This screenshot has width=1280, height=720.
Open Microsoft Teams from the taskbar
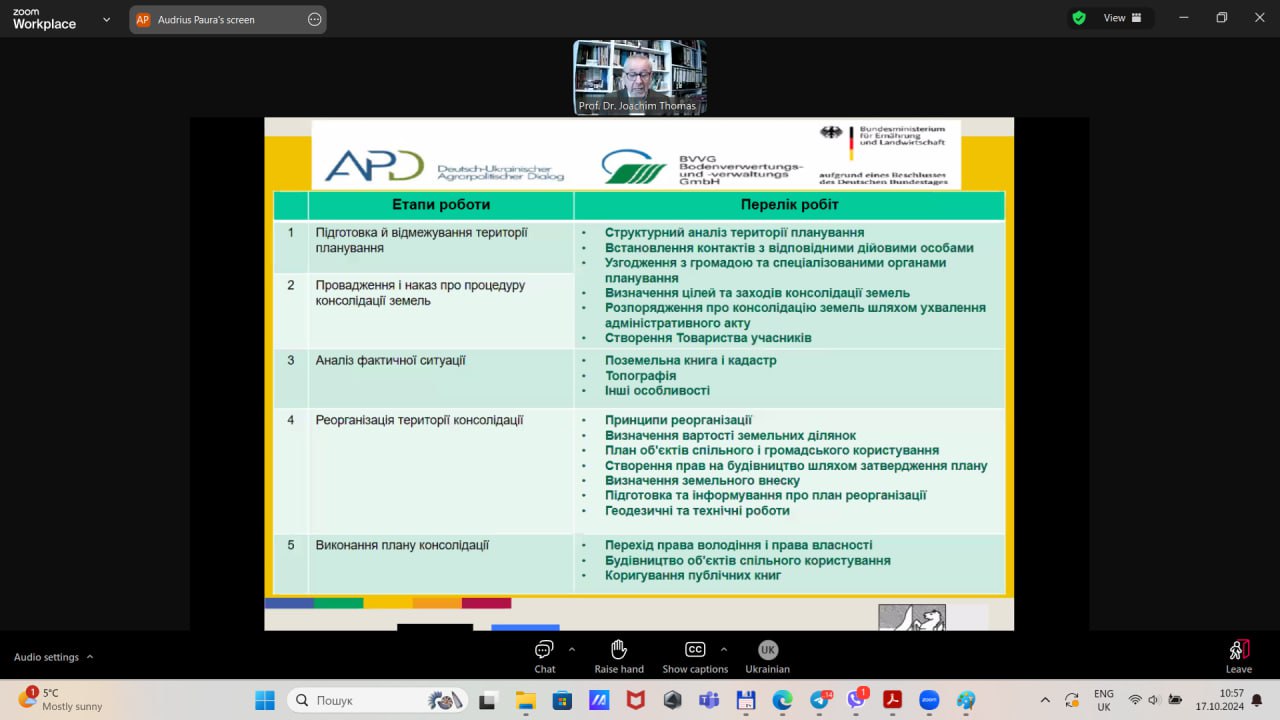pyautogui.click(x=709, y=700)
